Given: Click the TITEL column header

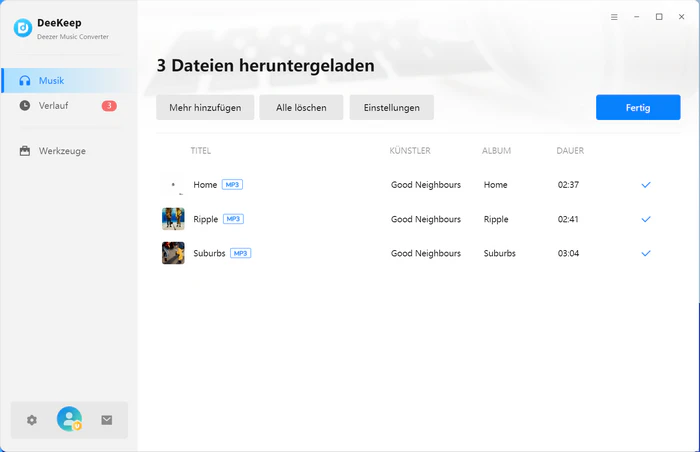Looking at the screenshot, I should tap(201, 151).
